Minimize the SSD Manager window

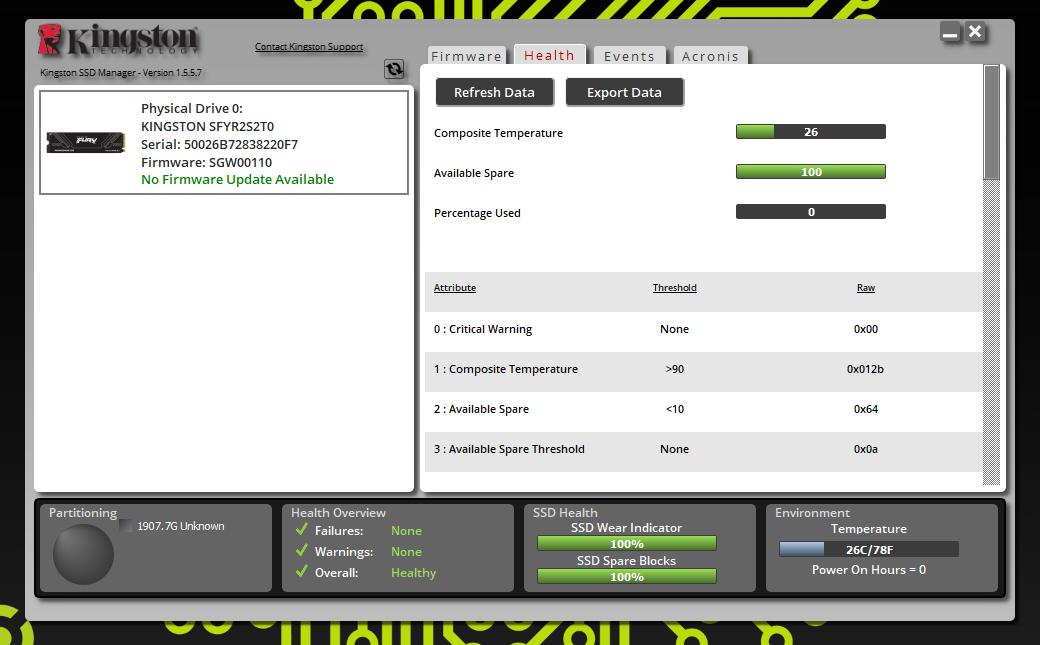(950, 32)
